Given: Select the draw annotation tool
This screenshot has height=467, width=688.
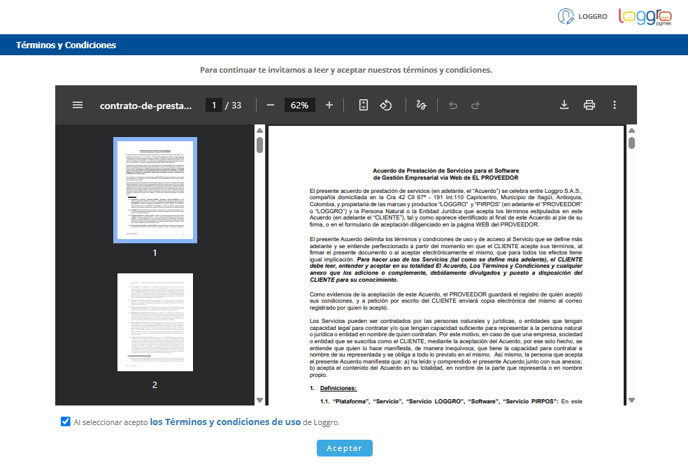Looking at the screenshot, I should coord(421,105).
